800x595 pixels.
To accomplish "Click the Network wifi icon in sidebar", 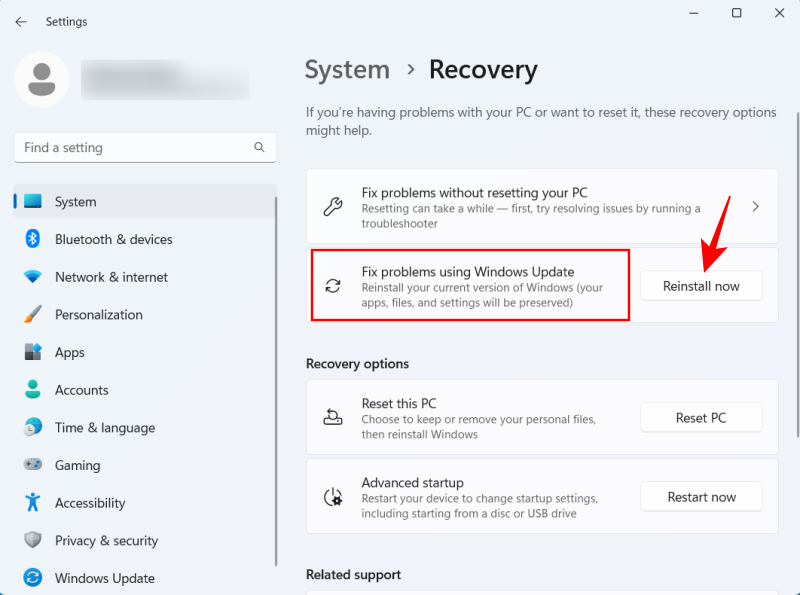I will [33, 277].
